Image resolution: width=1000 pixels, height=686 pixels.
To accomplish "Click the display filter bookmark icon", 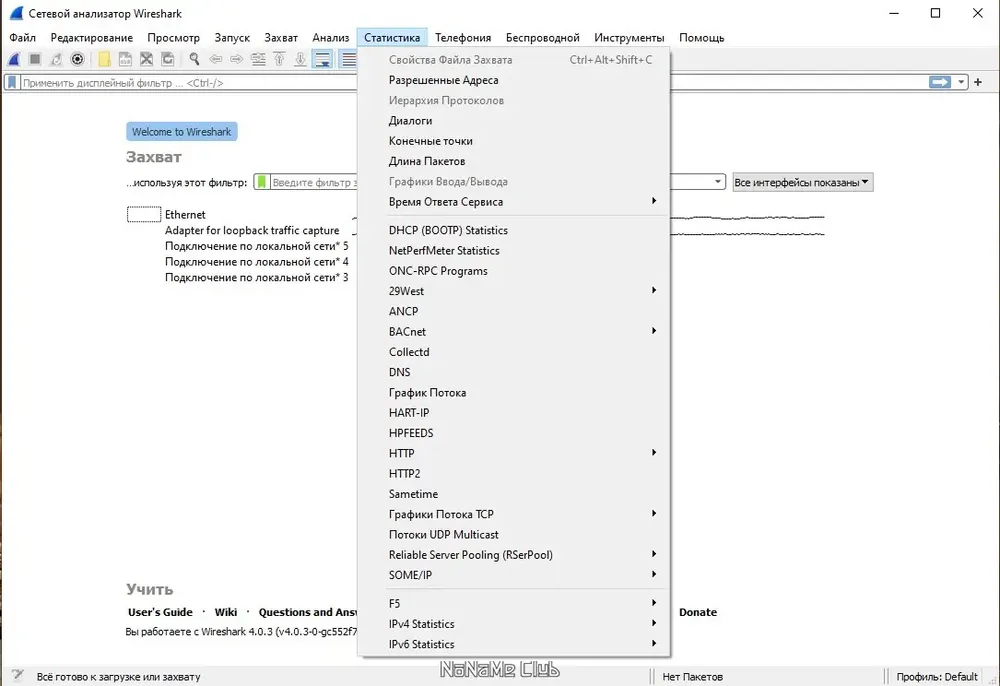I will (12, 83).
